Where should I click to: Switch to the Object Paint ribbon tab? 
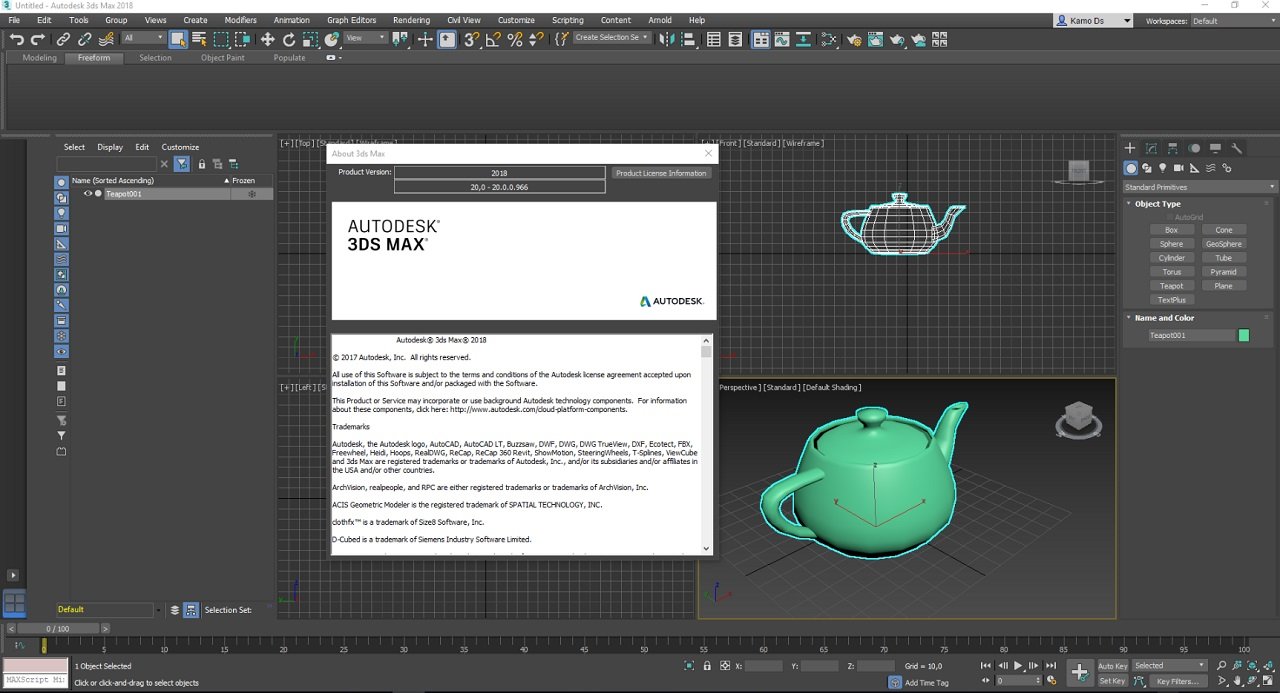(x=222, y=58)
